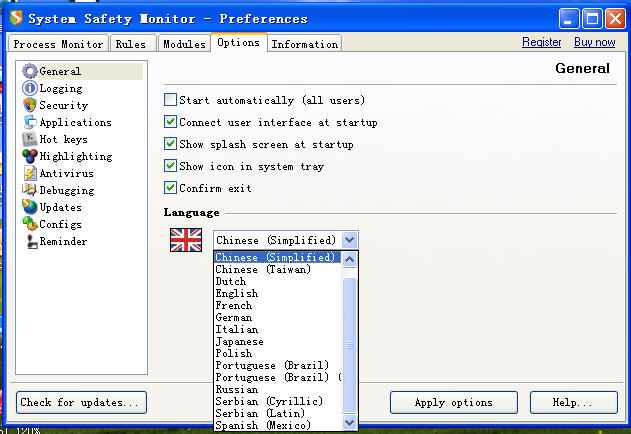
Task: Select Japanese language option
Action: (x=277, y=341)
